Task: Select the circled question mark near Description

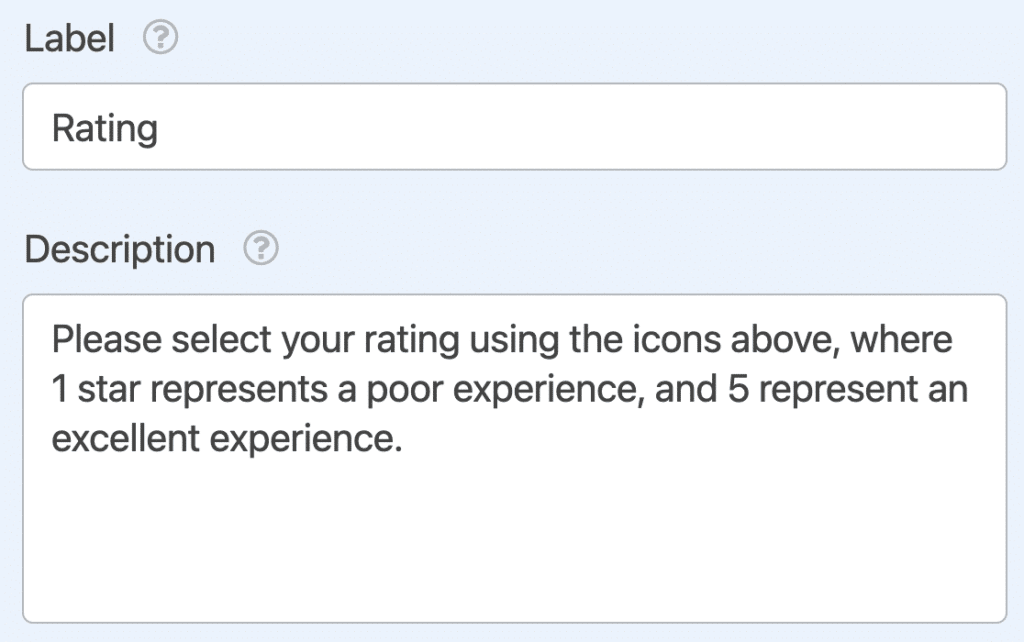Action: point(260,249)
